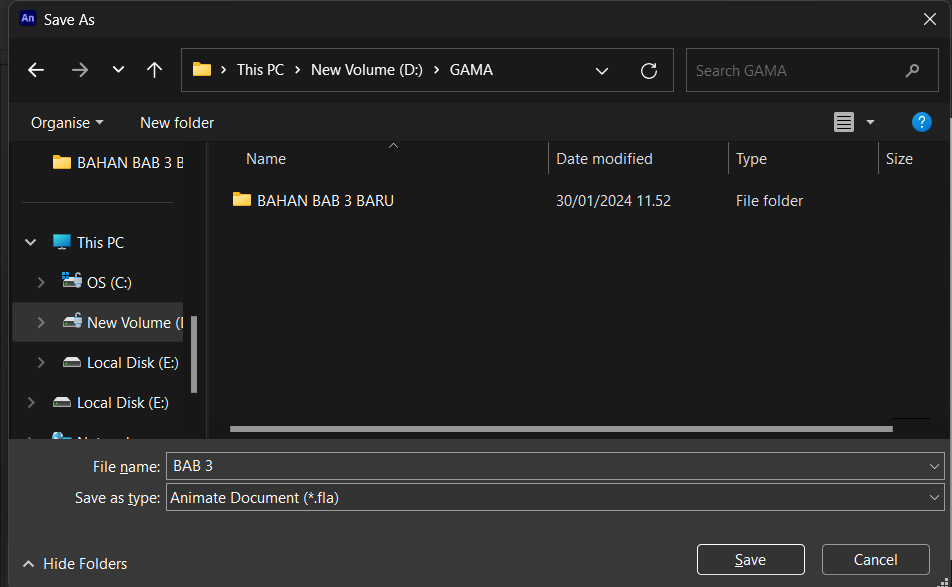Open the help question mark icon
This screenshot has height=587, width=952.
click(921, 122)
